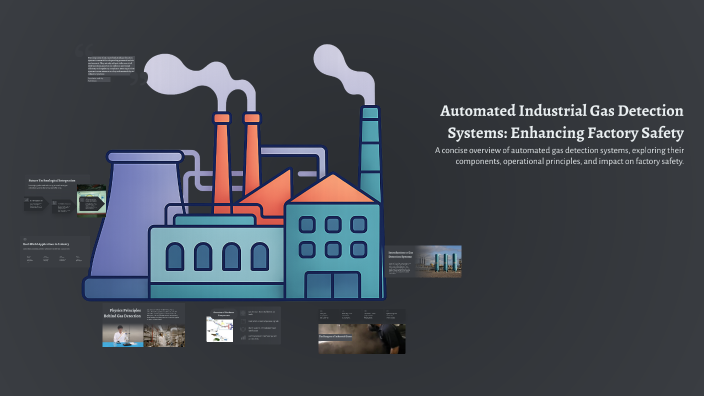Viewport: 704px width, 396px height.
Task: Open the Introduction to Gas Detection Systems topic
Action: pyautogui.click(x=423, y=261)
